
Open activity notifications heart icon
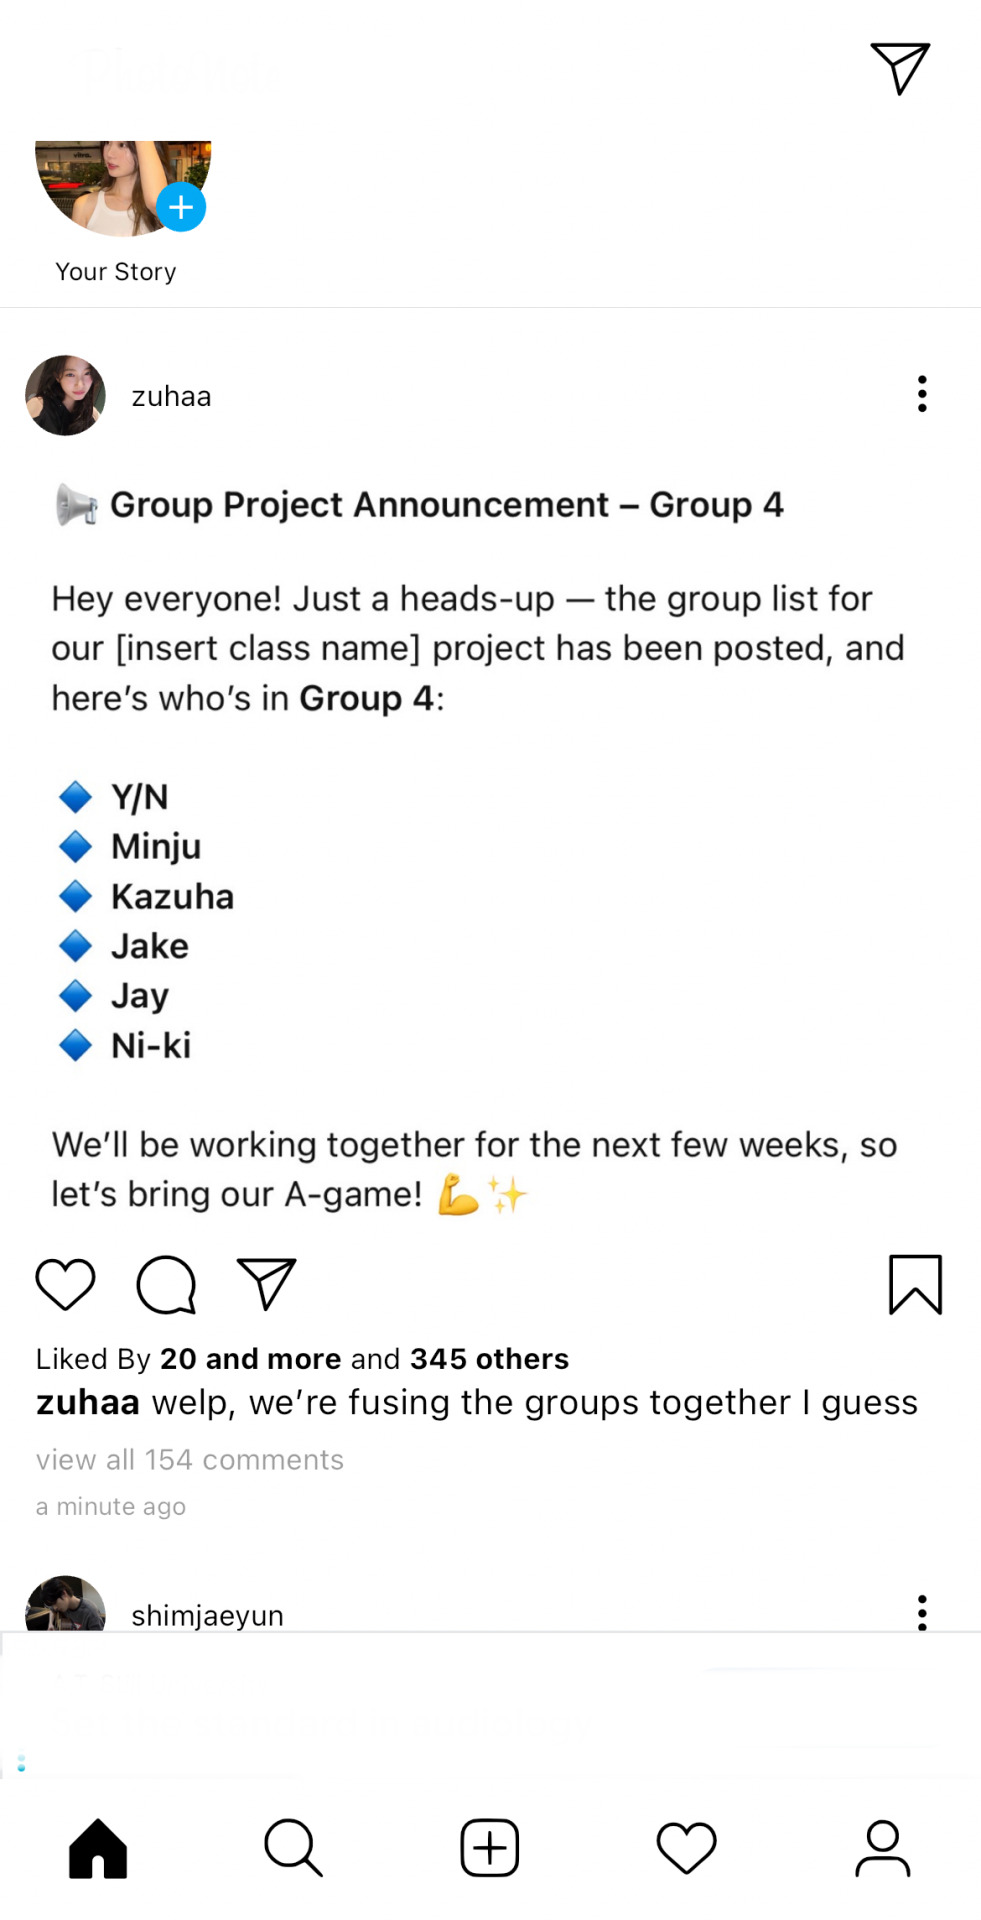(x=686, y=1848)
